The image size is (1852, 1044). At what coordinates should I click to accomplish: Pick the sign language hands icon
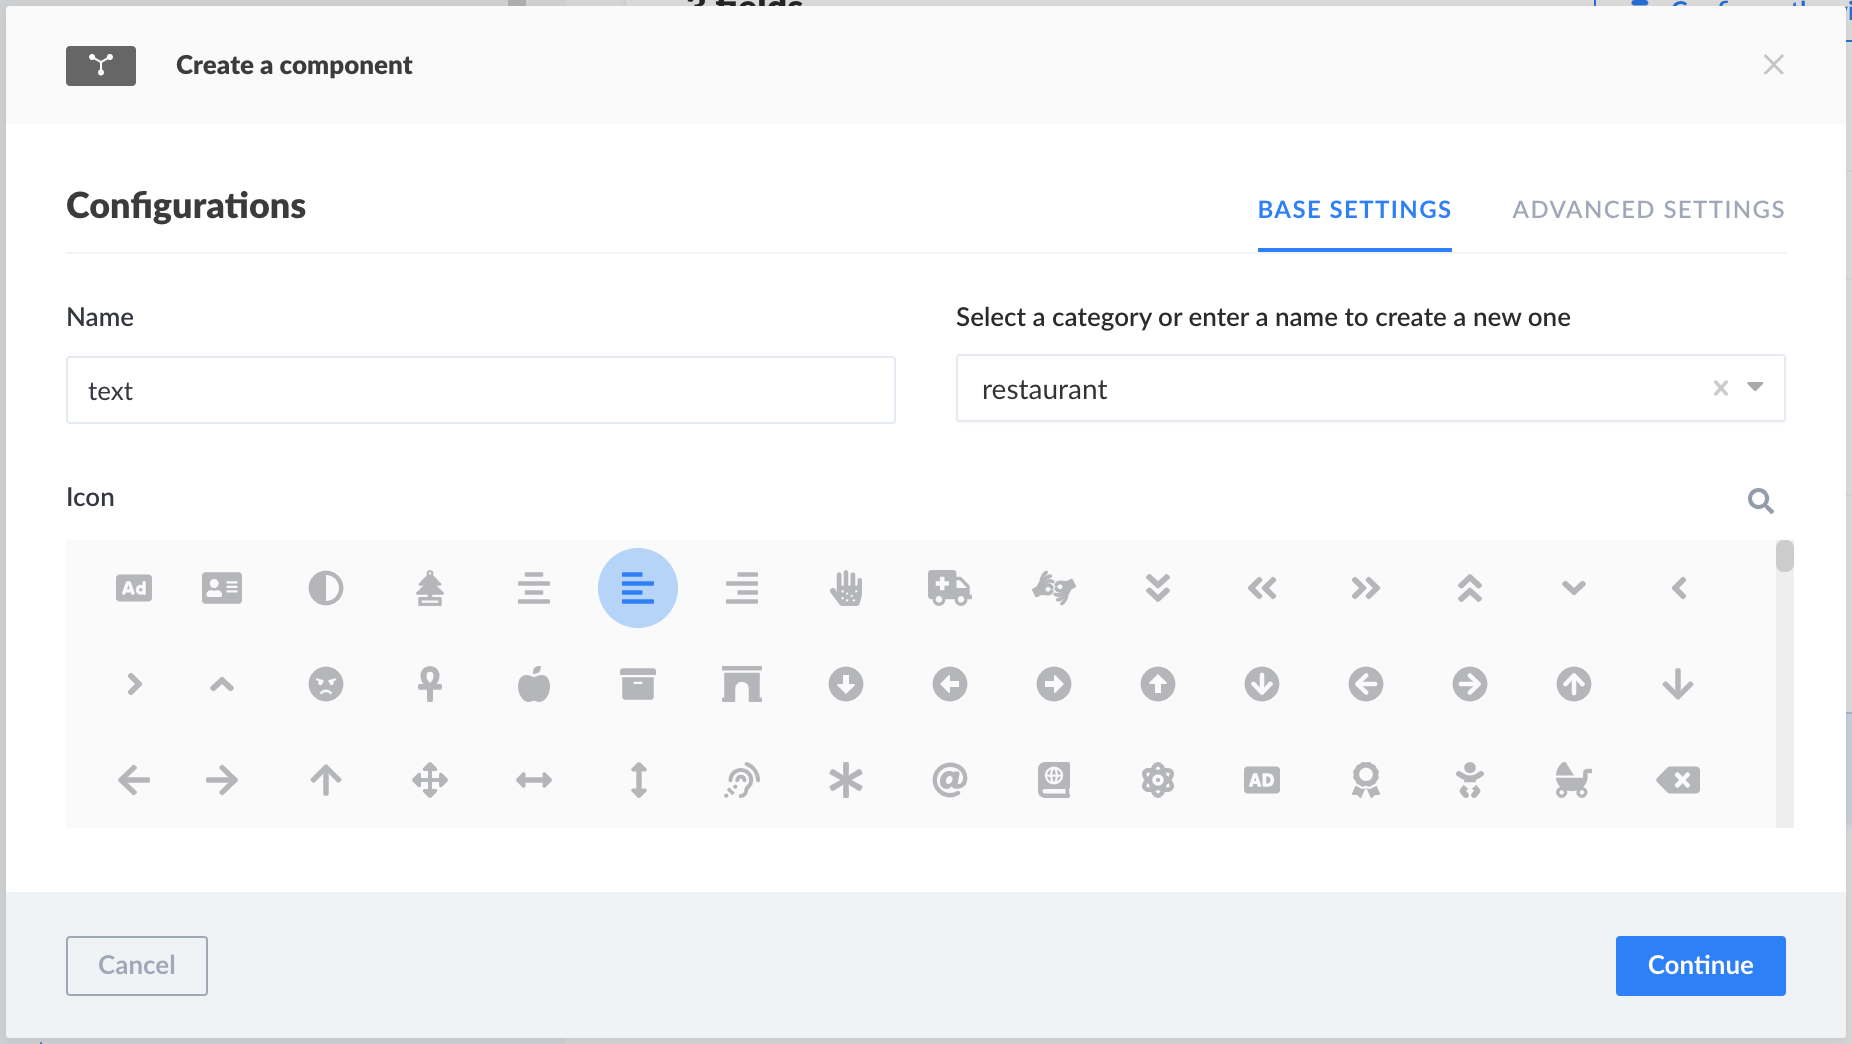click(x=1055, y=588)
